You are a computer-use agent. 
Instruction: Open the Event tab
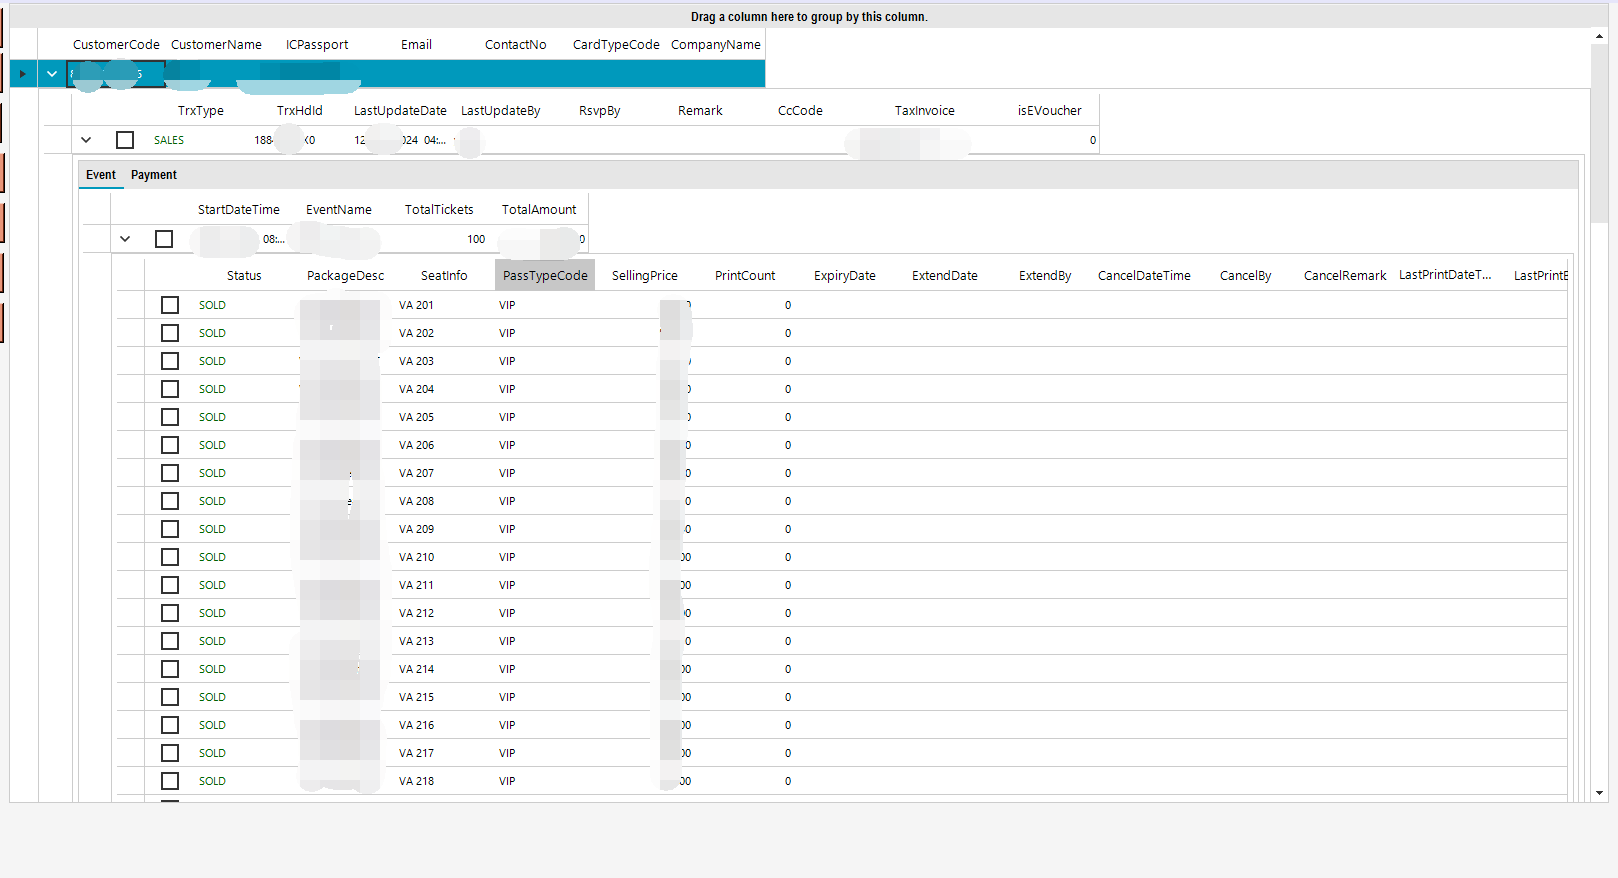click(101, 175)
